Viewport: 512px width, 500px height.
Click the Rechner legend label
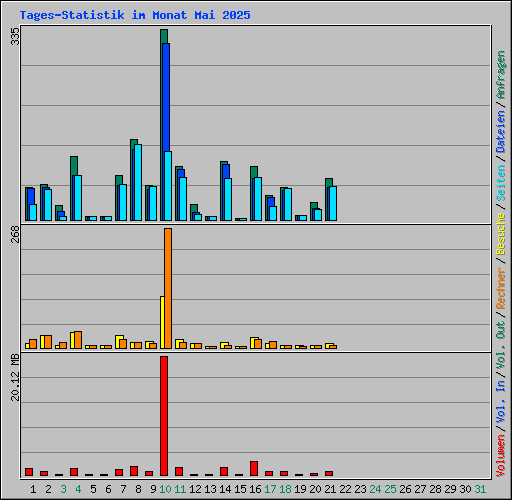click(501, 288)
